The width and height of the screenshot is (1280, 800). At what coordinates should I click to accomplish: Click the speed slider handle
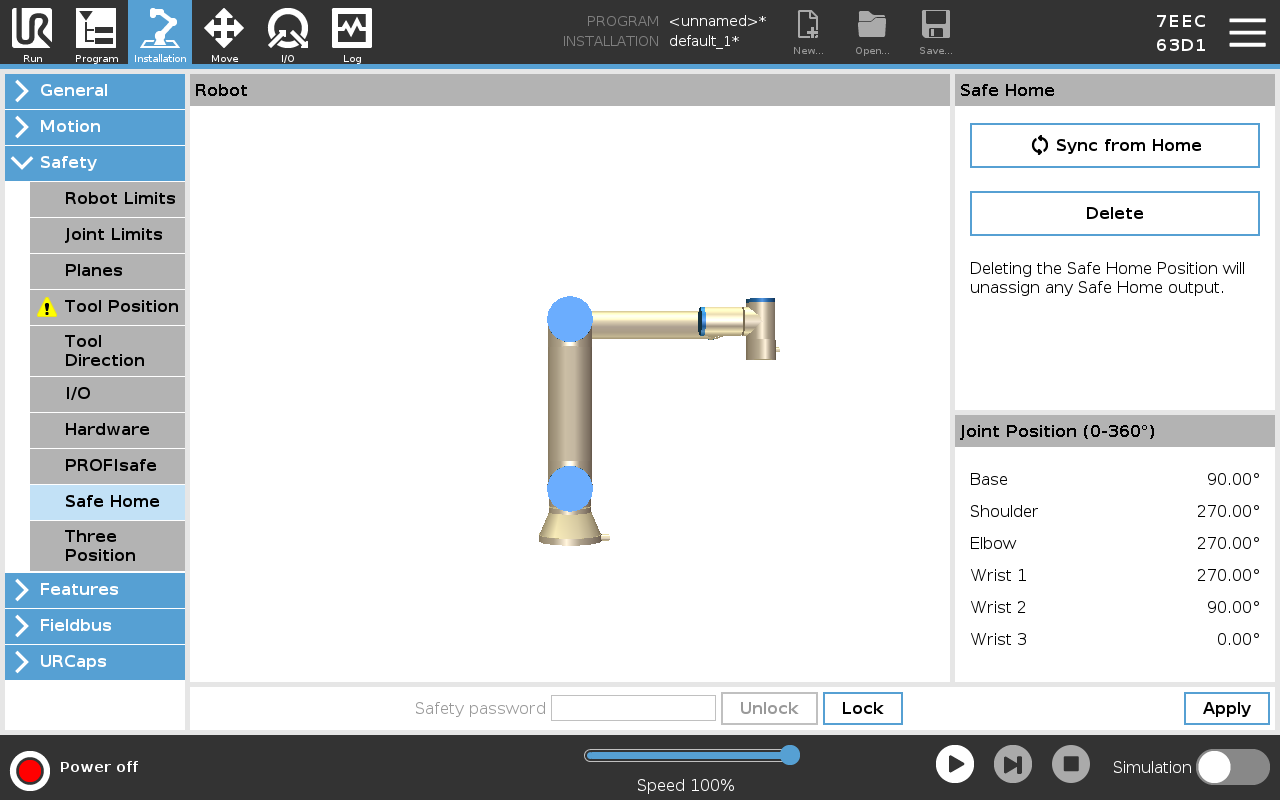tap(789, 755)
